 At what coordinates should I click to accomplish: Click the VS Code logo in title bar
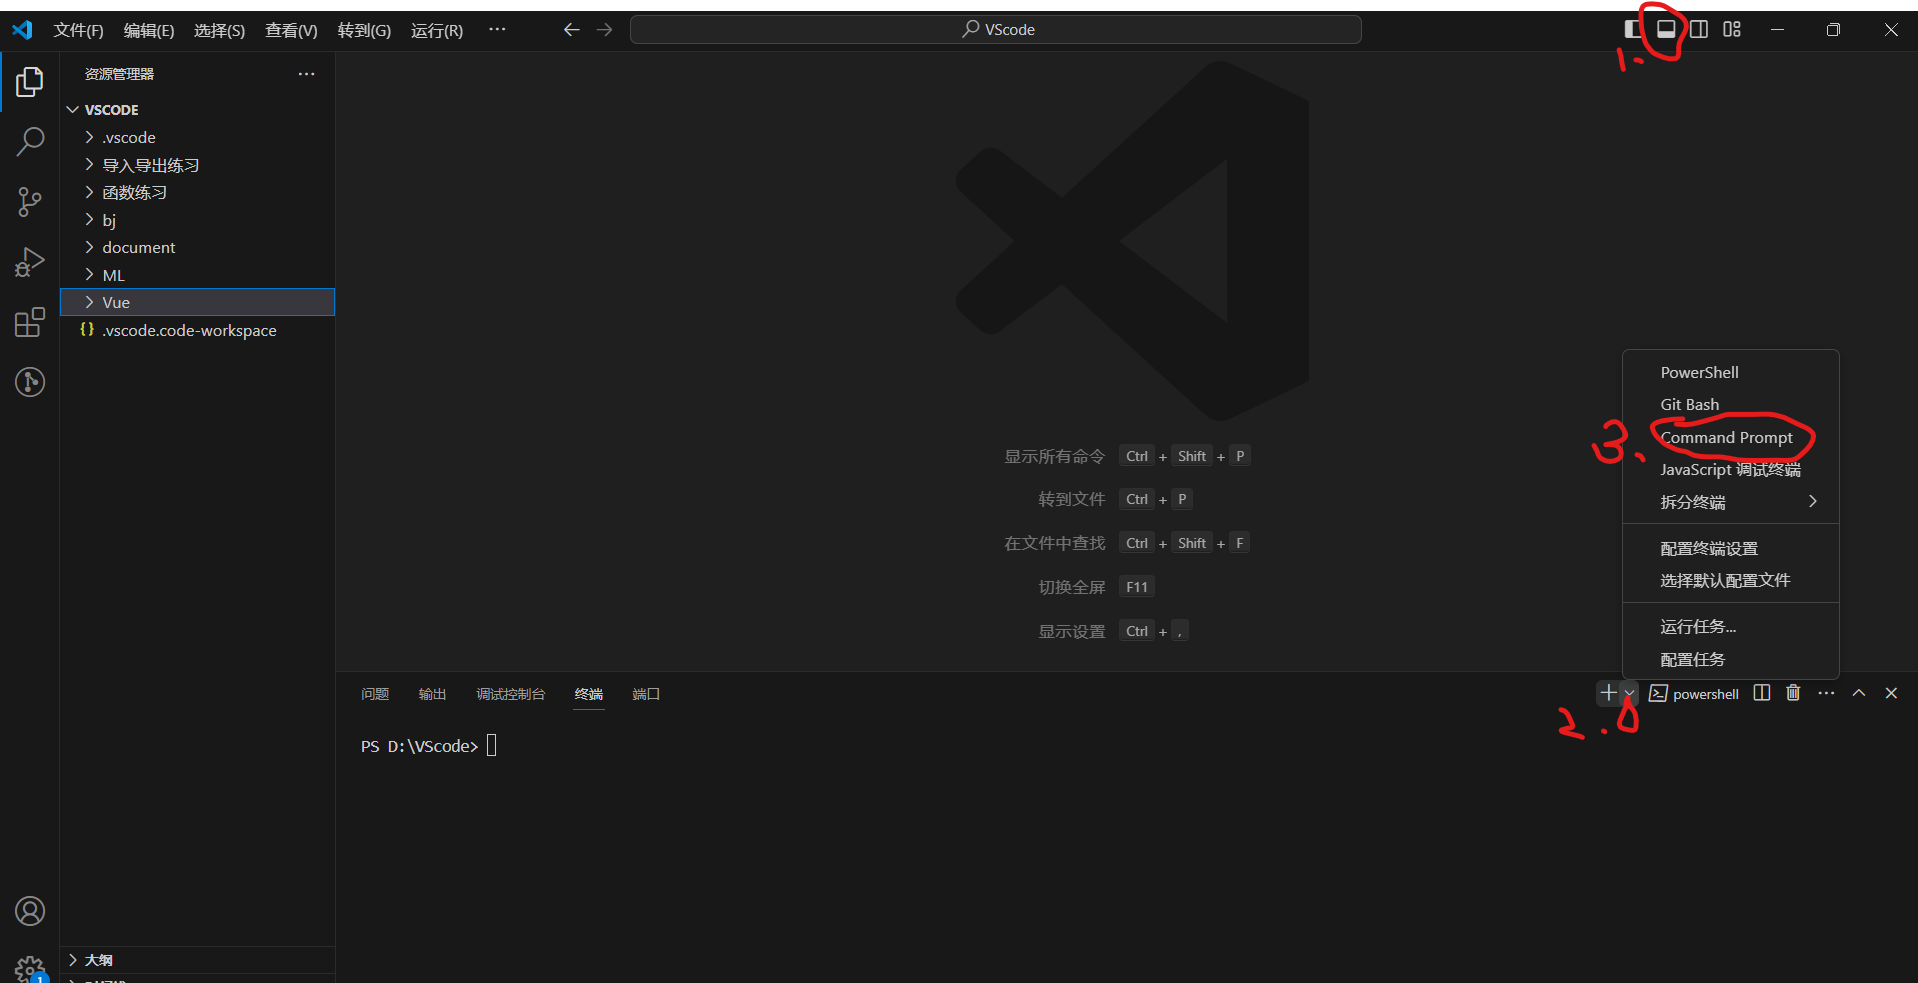click(22, 30)
